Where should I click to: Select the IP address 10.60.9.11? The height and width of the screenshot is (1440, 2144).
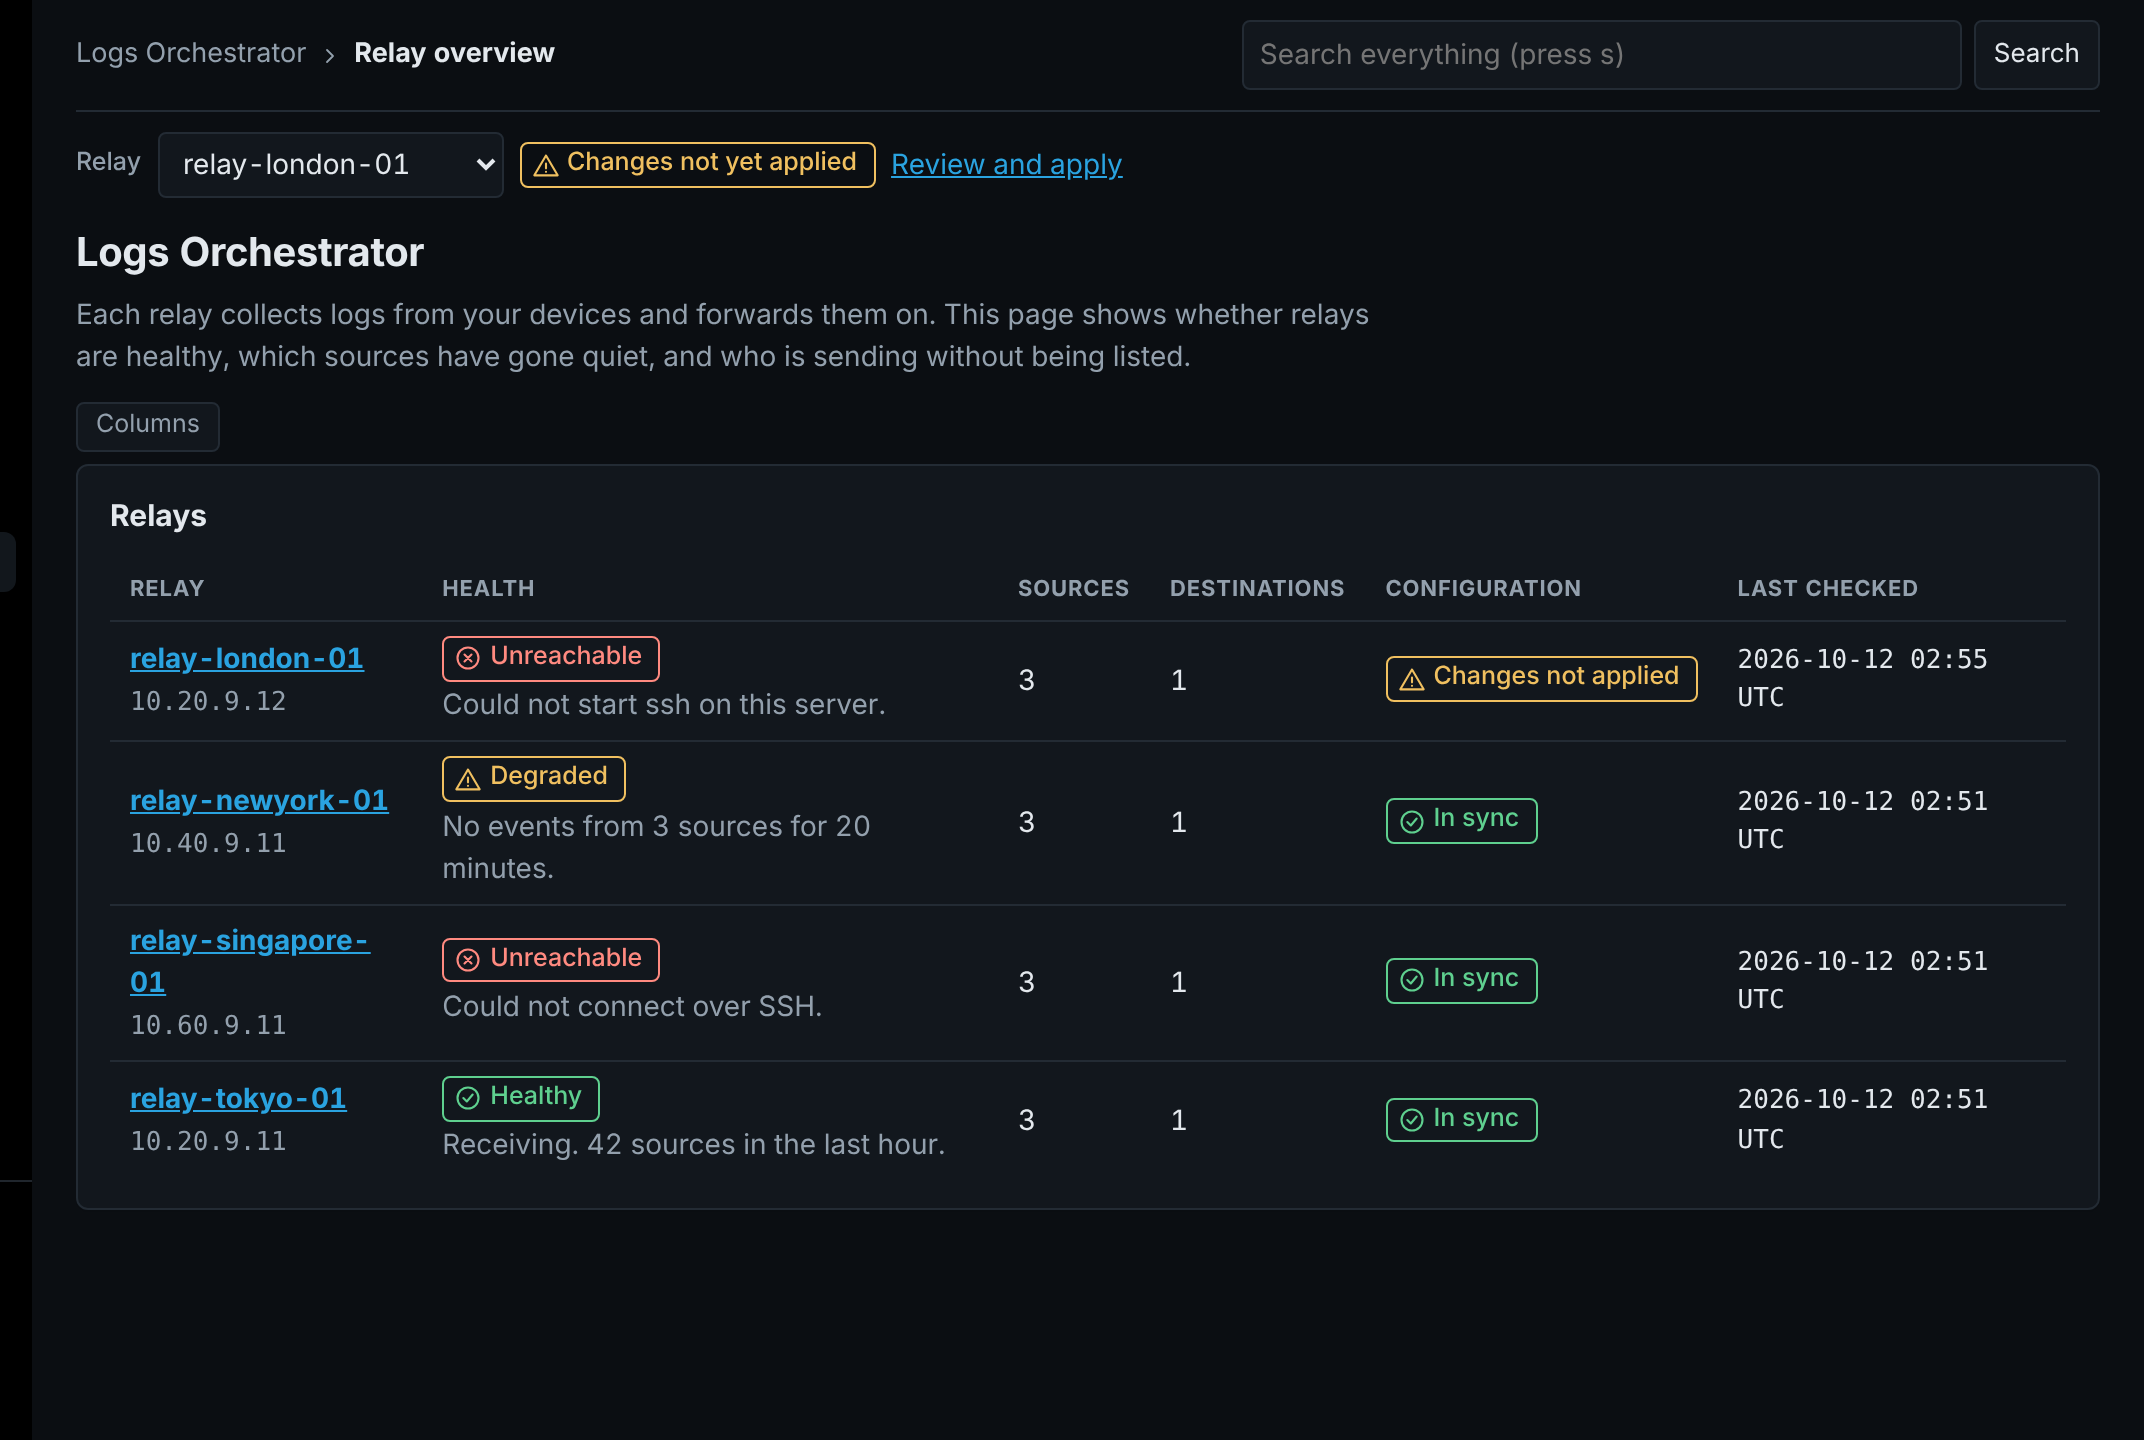coord(208,1025)
